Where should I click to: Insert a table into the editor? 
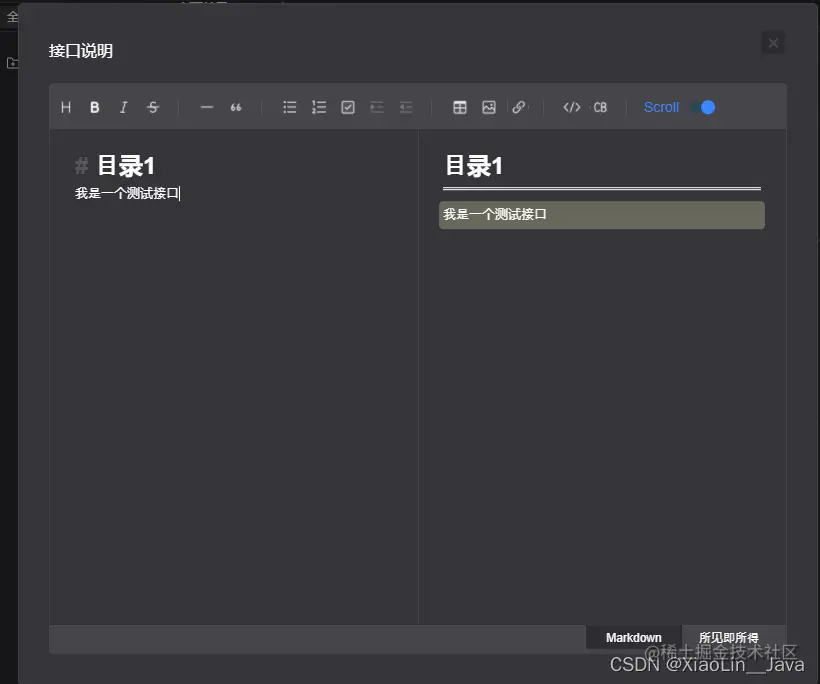(460, 107)
